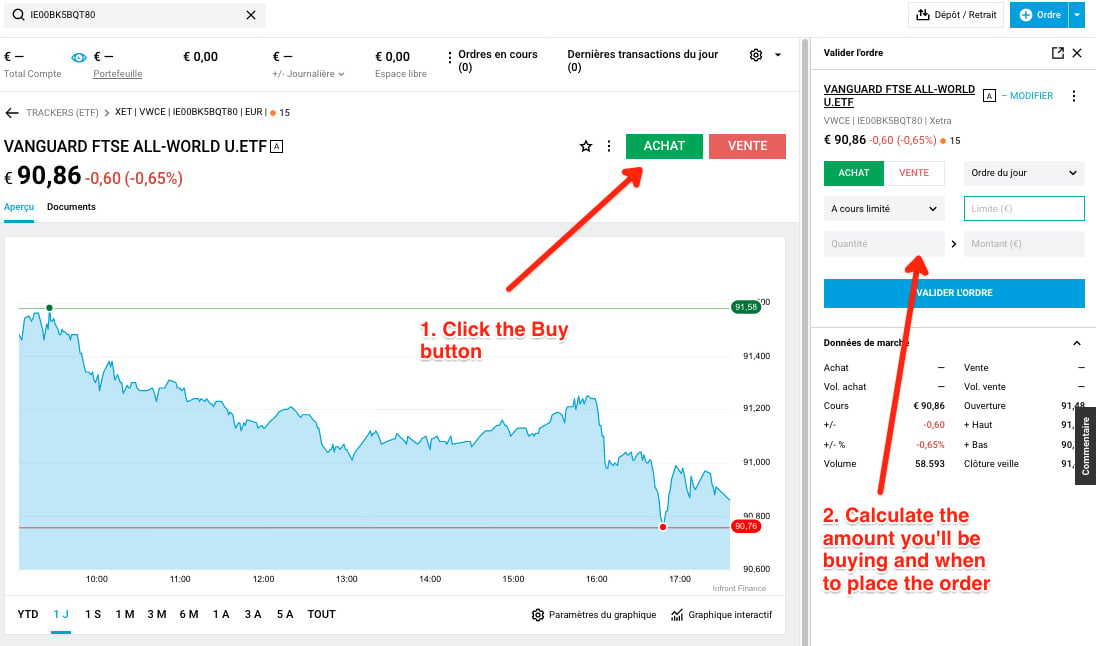This screenshot has height=646, width=1096.
Task: Pop out the order panel in new window
Action: (1058, 53)
